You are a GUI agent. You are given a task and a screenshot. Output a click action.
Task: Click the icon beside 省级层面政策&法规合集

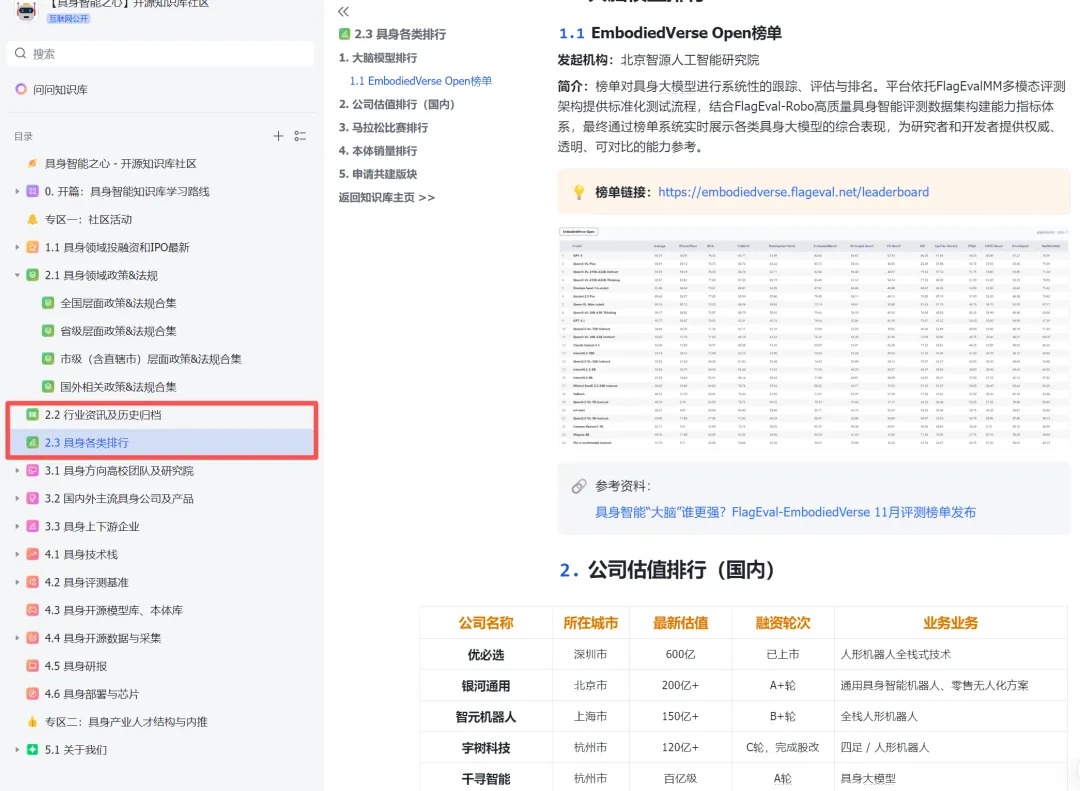48,331
